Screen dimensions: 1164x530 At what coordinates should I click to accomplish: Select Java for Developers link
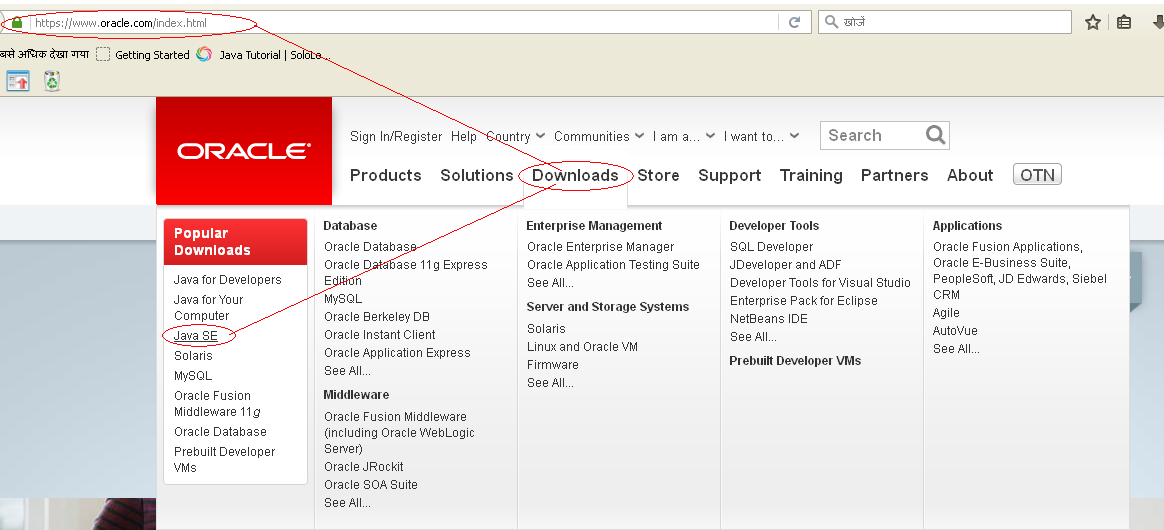227,280
